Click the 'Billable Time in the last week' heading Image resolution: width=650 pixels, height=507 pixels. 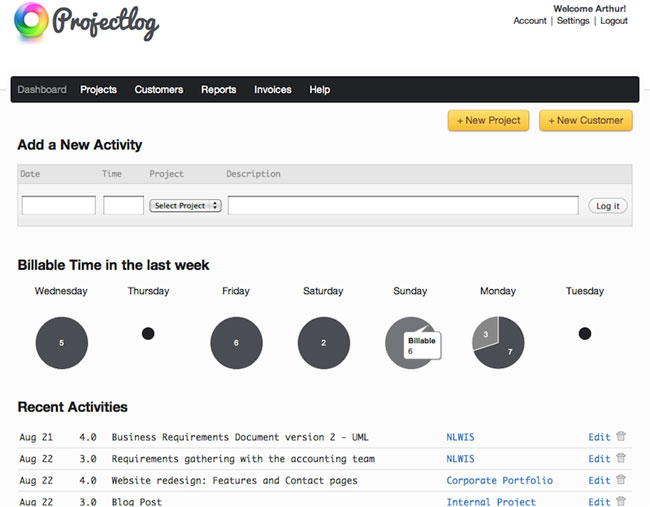tap(113, 265)
